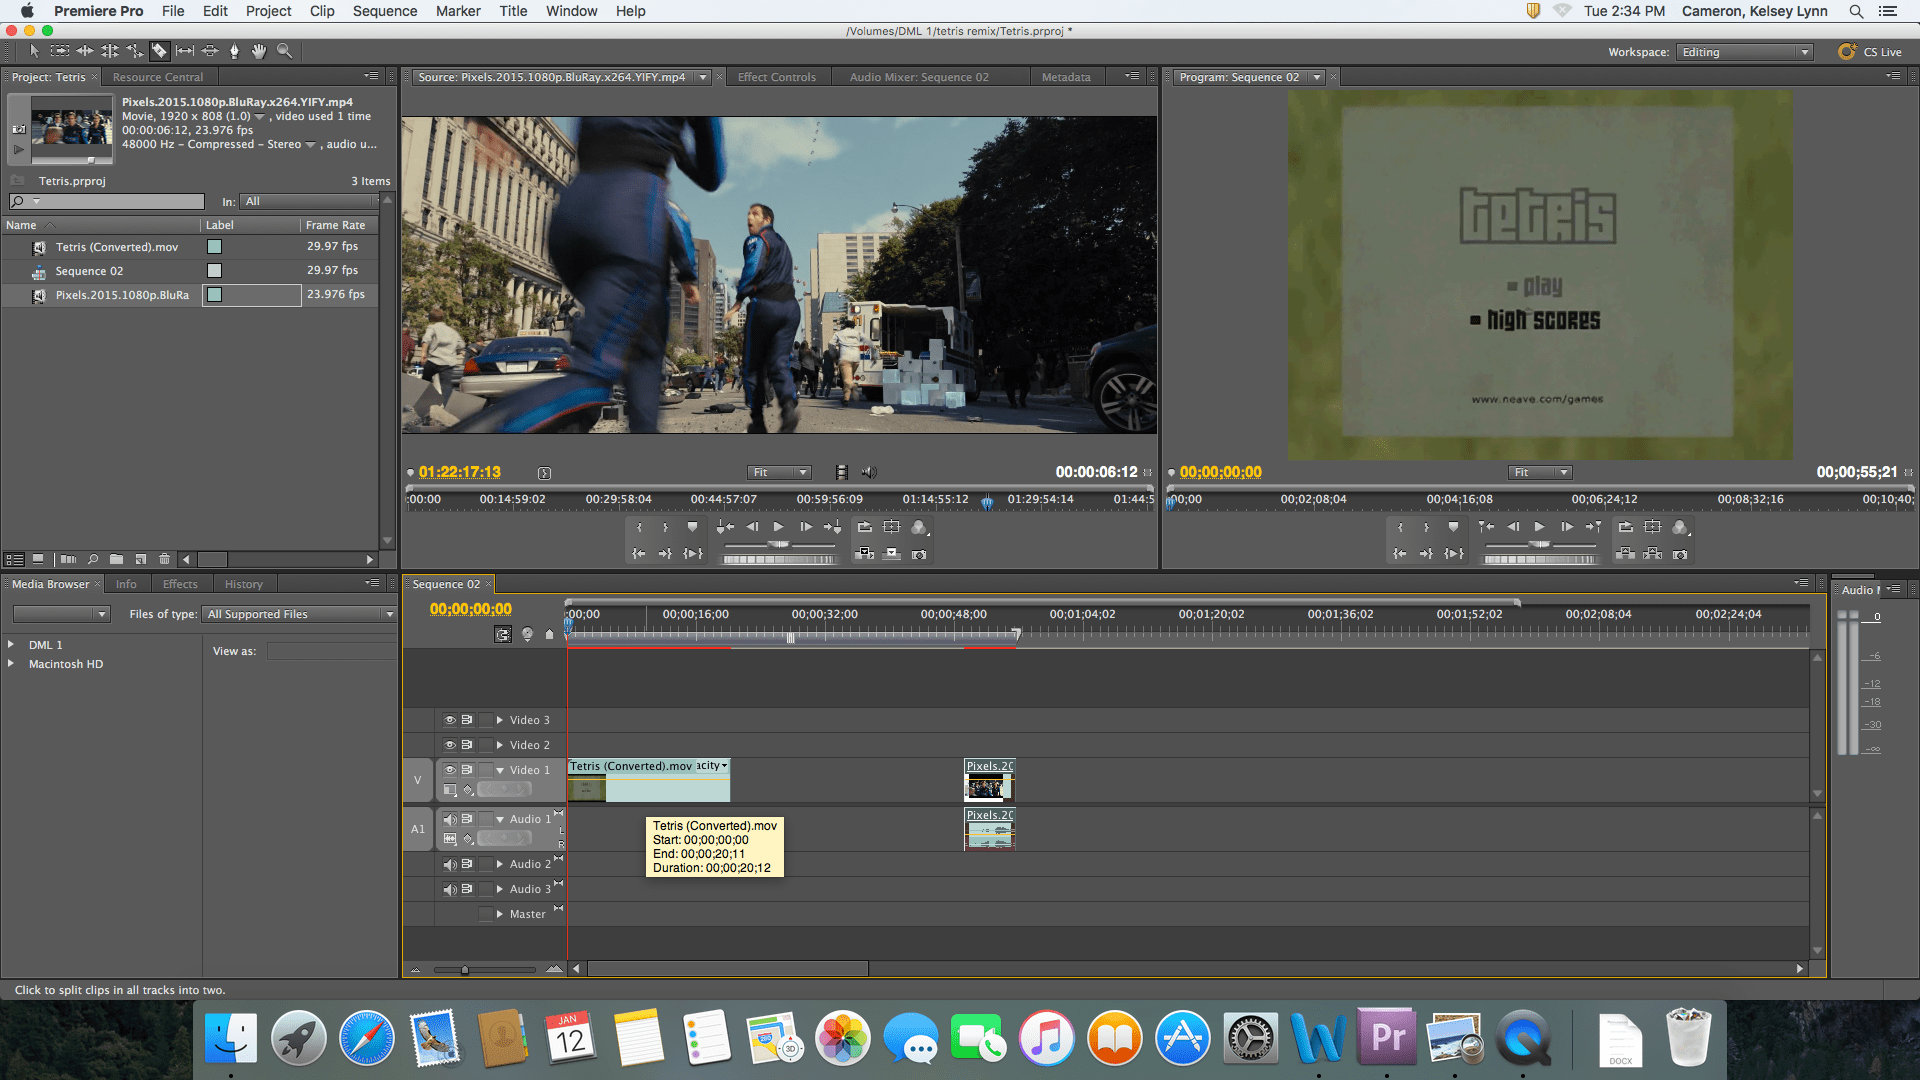Play the Program monitor sequence
The height and width of the screenshot is (1080, 1920).
[1539, 527]
